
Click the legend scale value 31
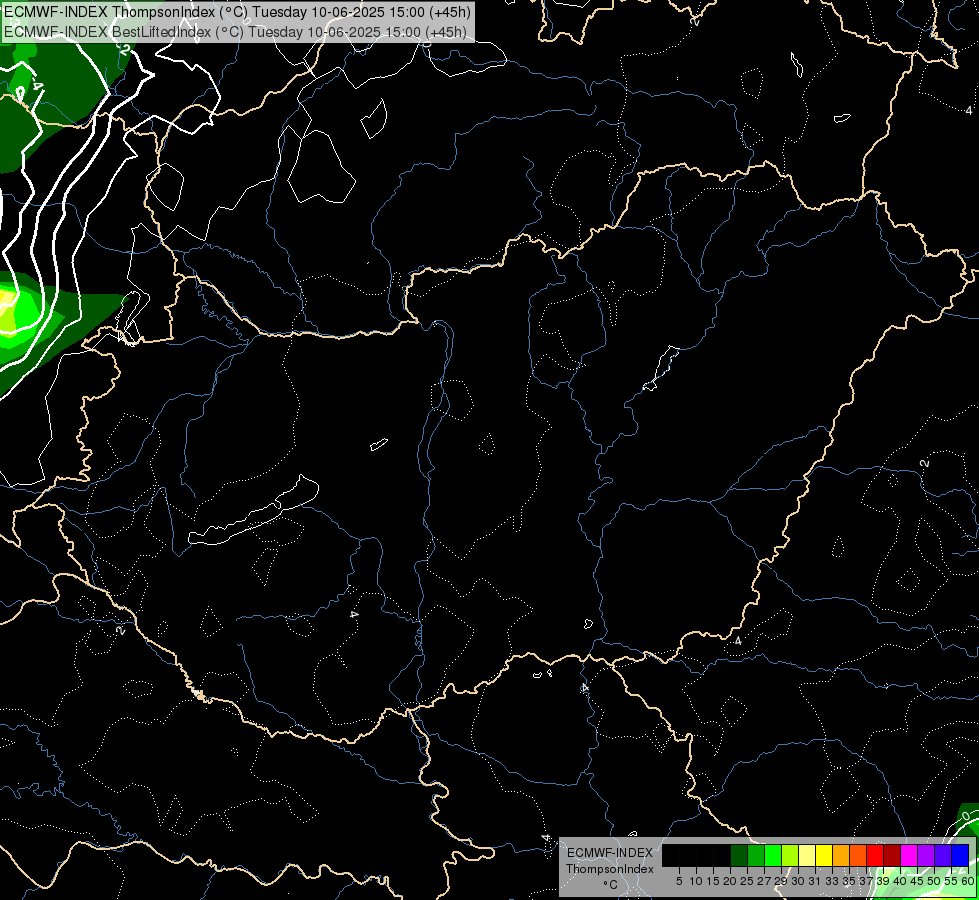pos(815,881)
